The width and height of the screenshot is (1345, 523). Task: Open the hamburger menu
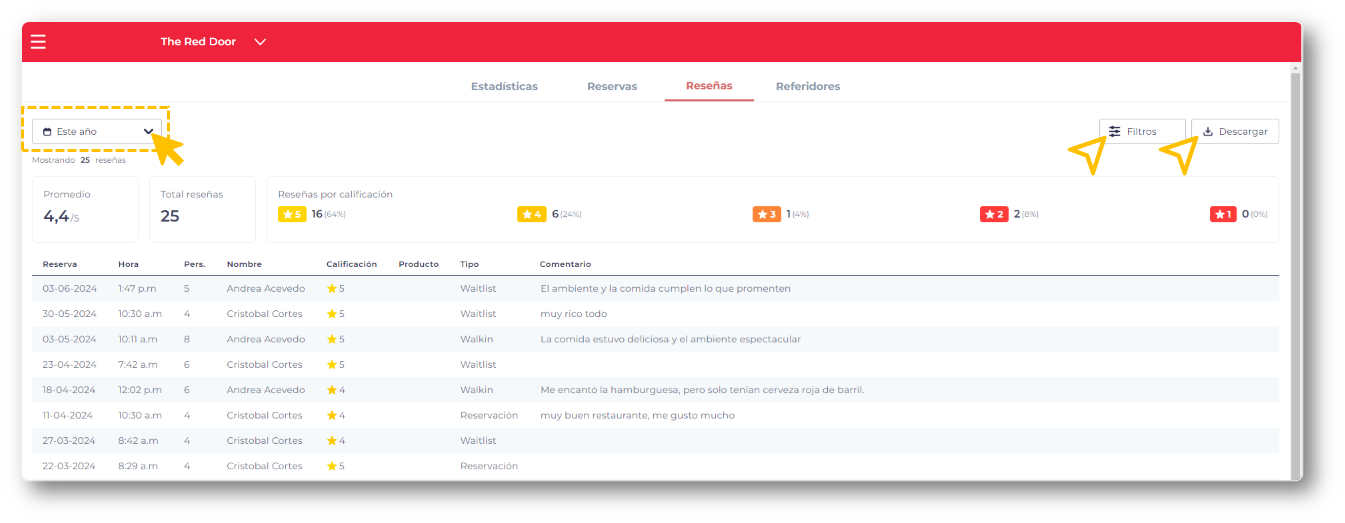click(x=38, y=42)
